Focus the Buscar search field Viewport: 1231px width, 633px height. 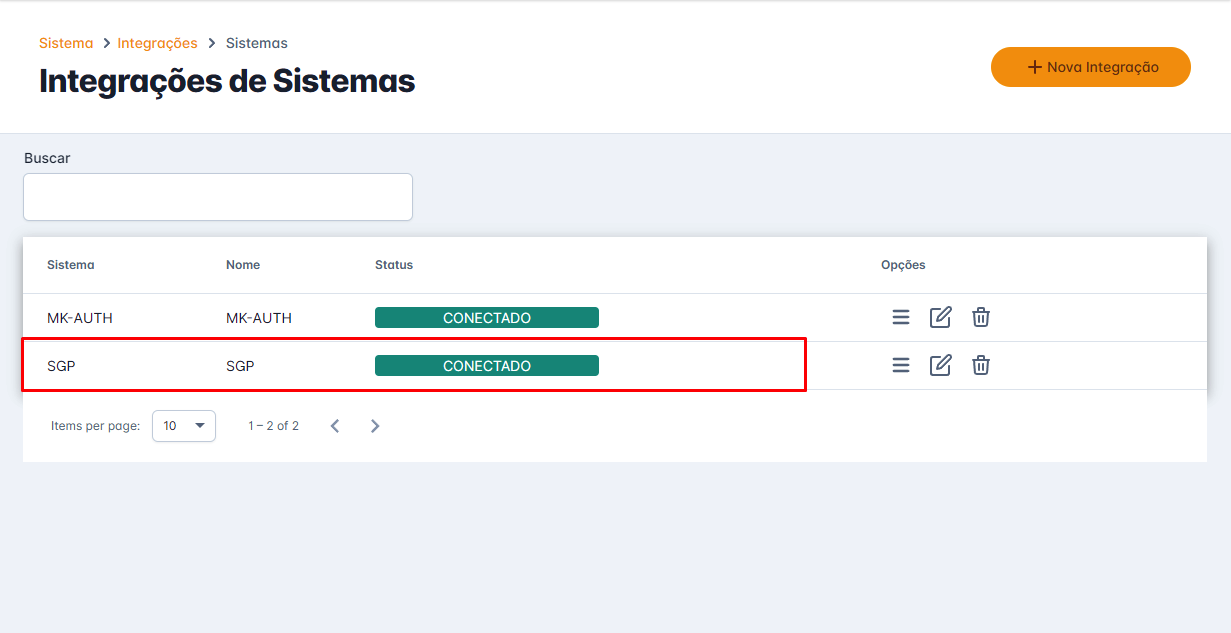pyautogui.click(x=218, y=197)
